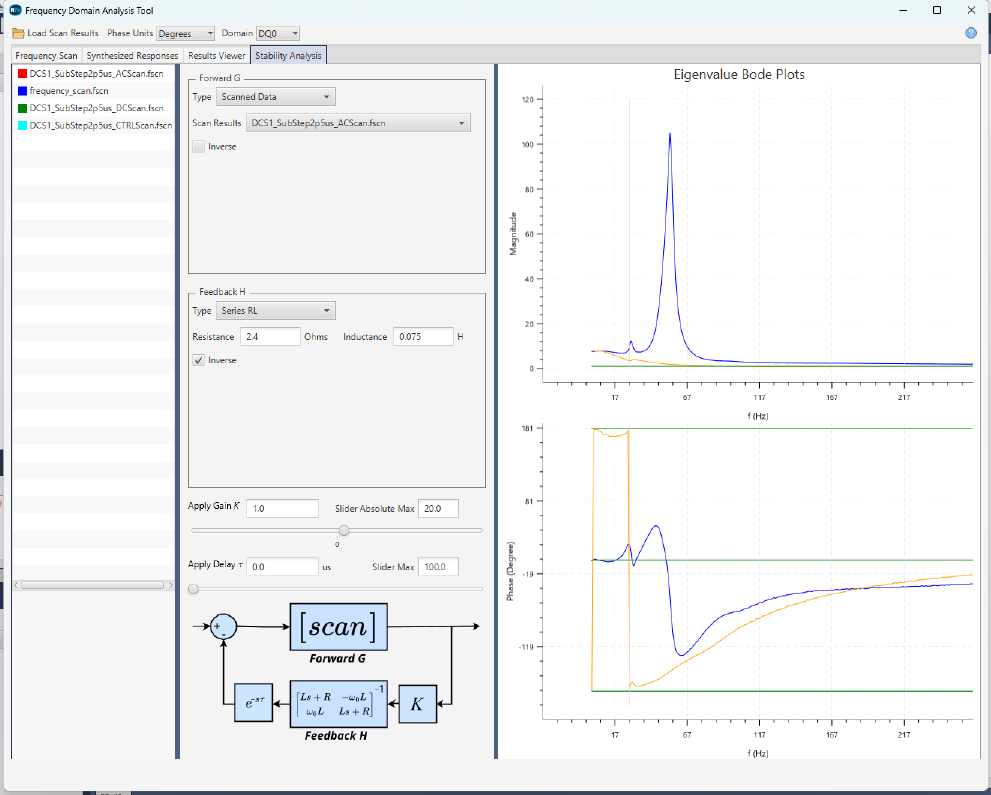Click scrollbar left arrow in file list
Viewport: 991px width, 795px height.
(x=16, y=585)
